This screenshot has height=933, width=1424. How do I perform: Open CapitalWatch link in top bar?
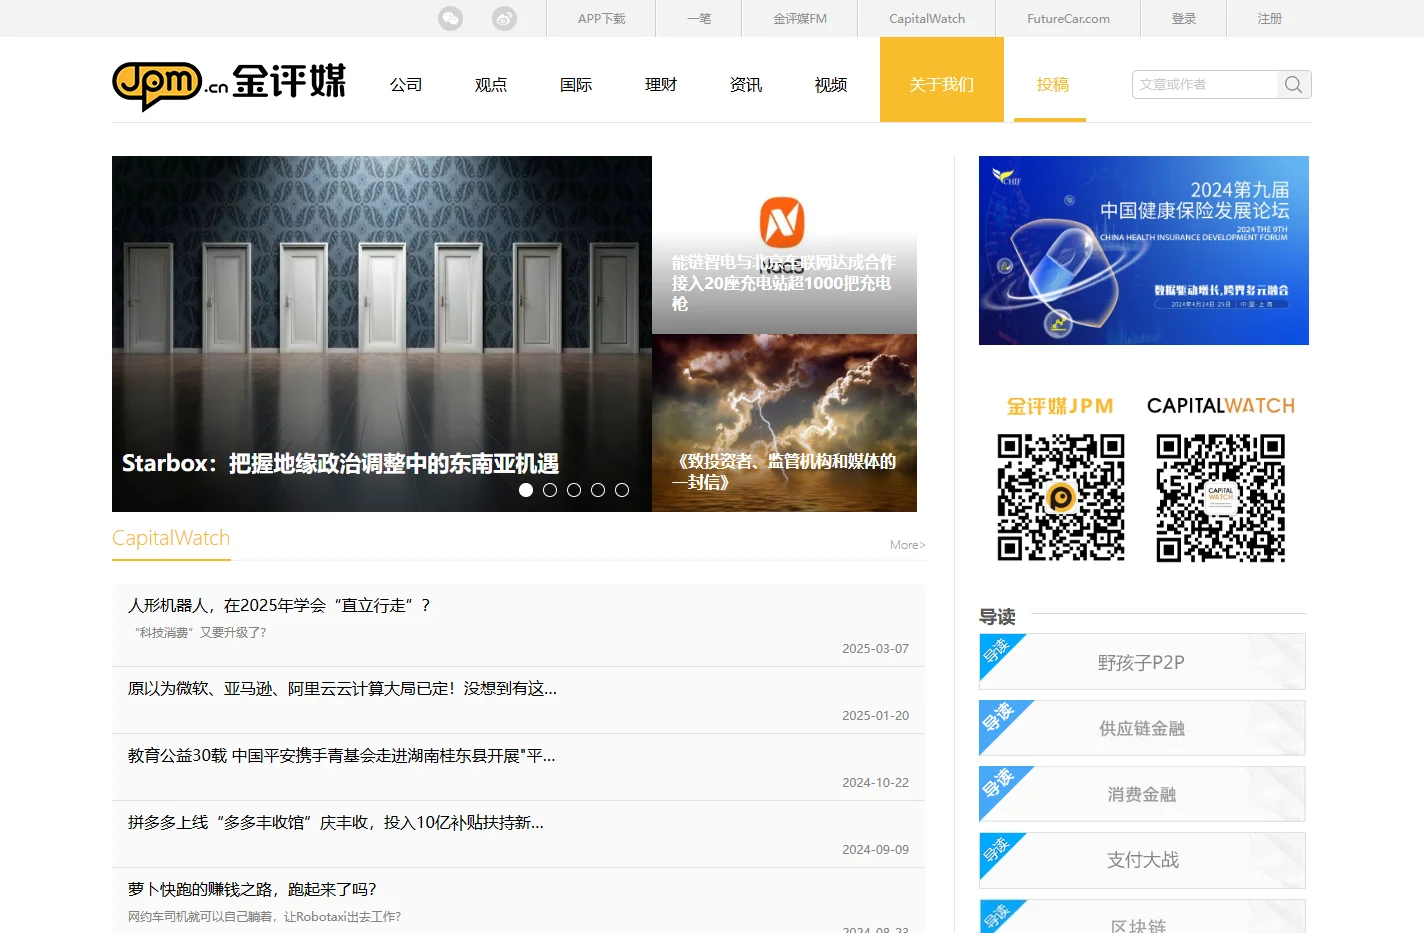point(927,18)
